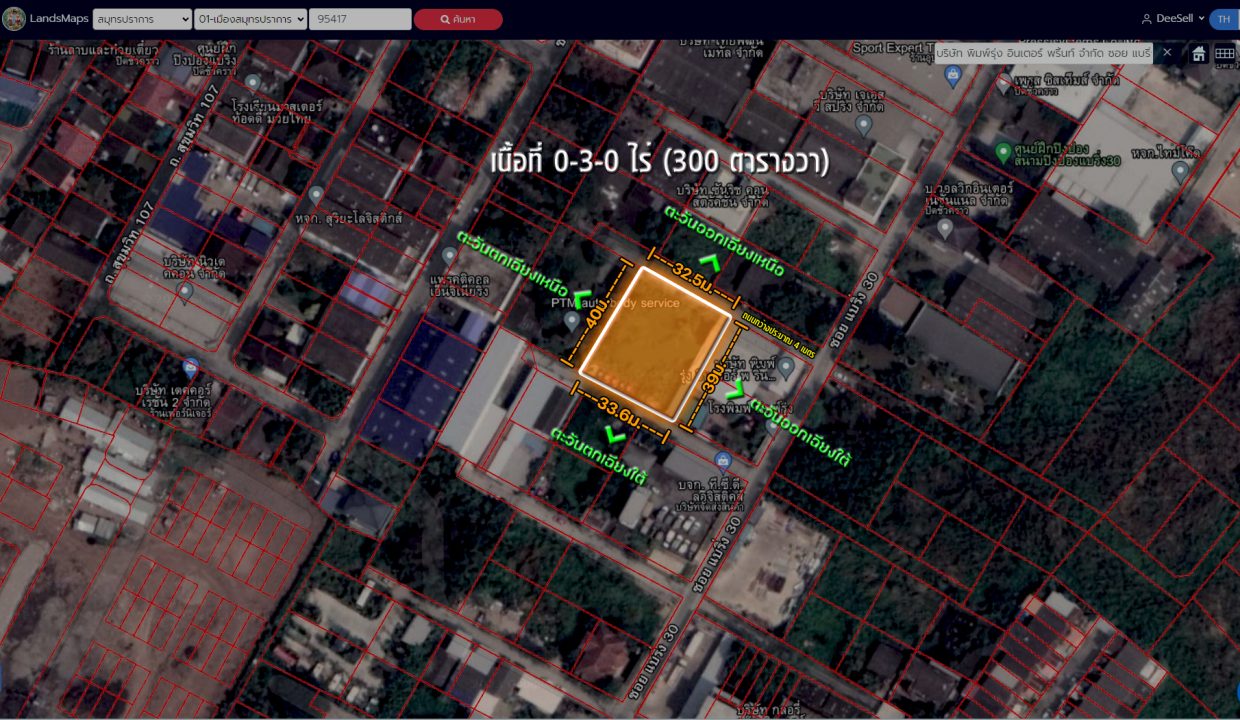1240x720 pixels.
Task: Click the LandsMaps brand name link
Action: [59, 19]
